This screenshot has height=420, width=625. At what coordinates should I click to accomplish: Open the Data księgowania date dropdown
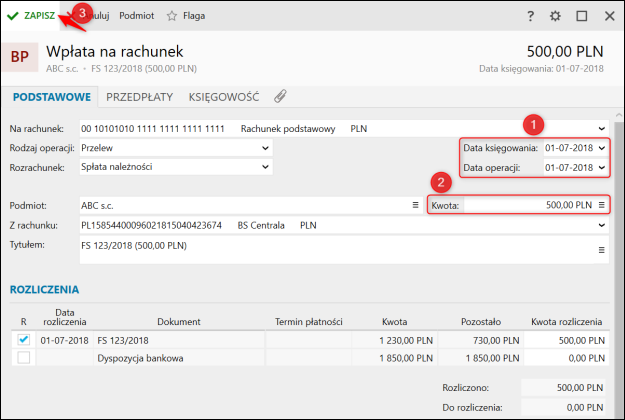point(601,148)
